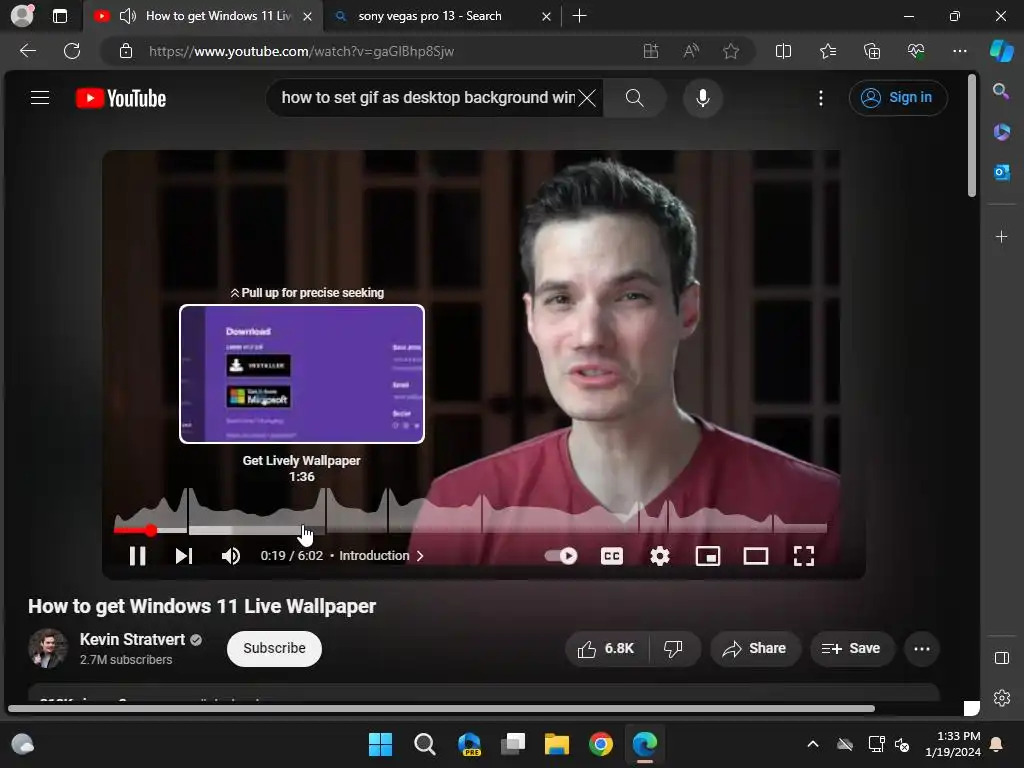Viewport: 1024px width, 768px height.
Task: Open browser Collections
Action: 872,51
